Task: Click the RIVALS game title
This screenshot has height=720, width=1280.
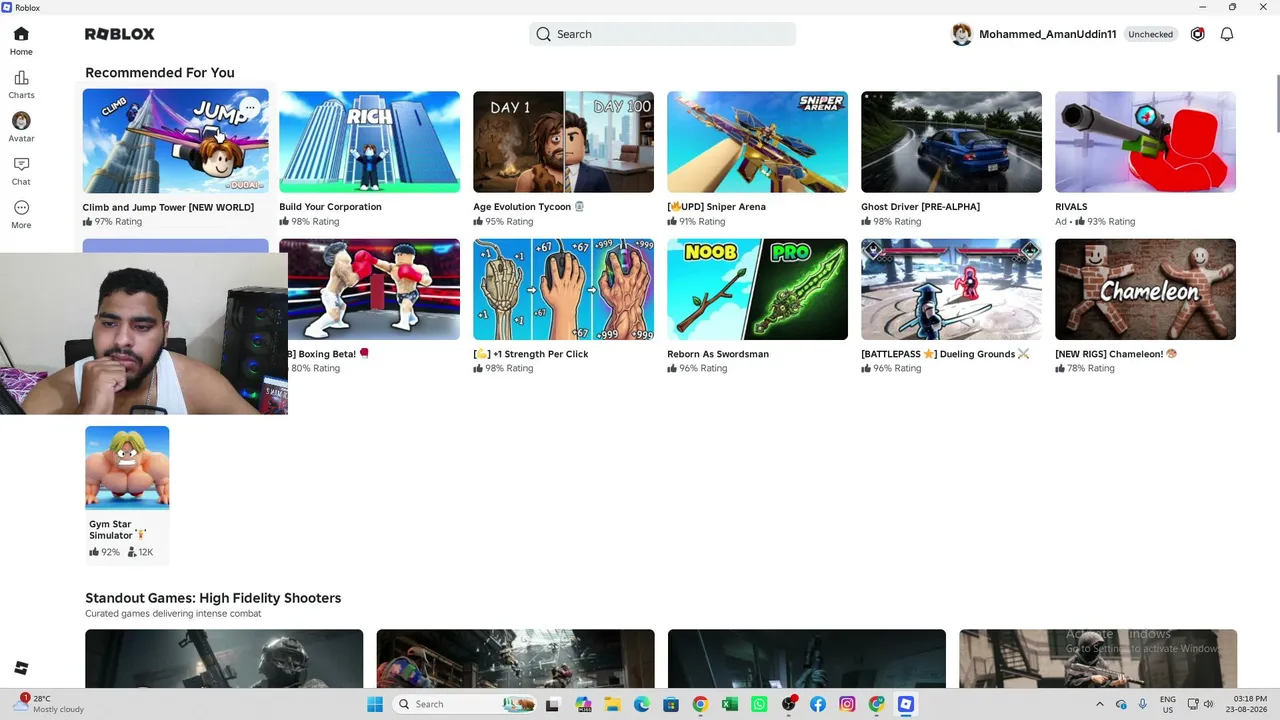Action: pos(1071,207)
